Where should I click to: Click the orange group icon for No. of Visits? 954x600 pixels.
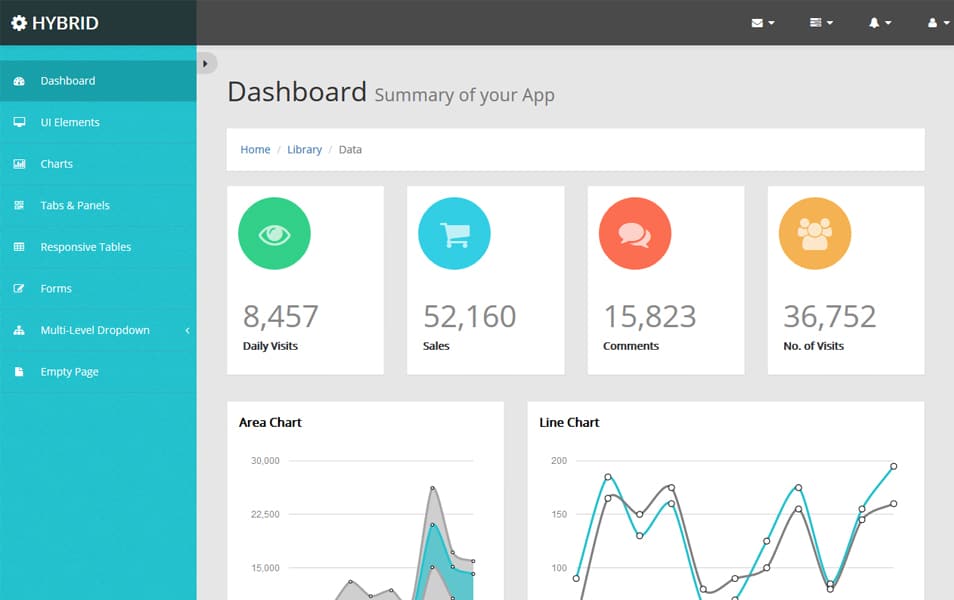pyautogui.click(x=814, y=233)
